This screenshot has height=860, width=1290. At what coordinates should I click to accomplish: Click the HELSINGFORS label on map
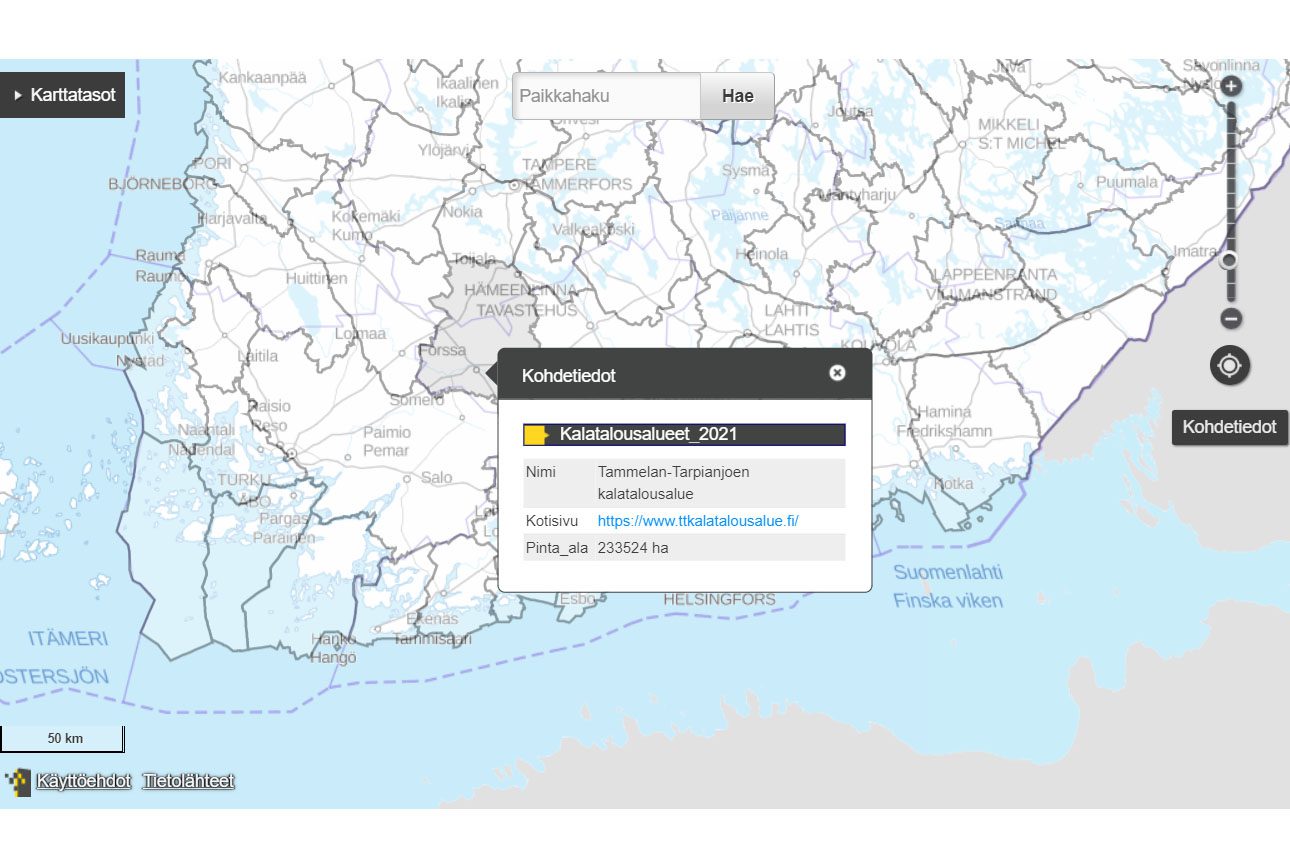(720, 600)
